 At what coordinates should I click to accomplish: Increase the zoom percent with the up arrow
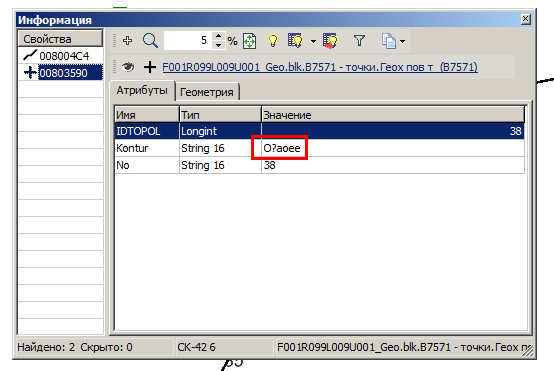(x=219, y=36)
